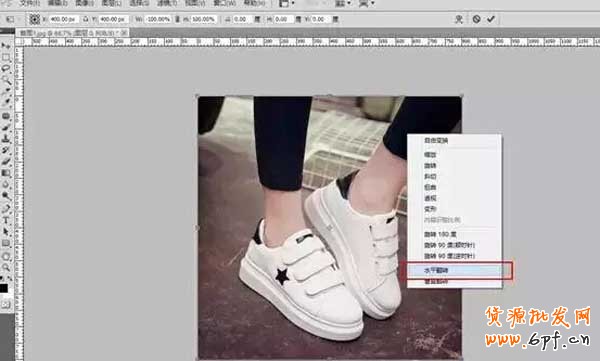Click the W width field -100.00%
600x361 pixels.
coord(158,19)
